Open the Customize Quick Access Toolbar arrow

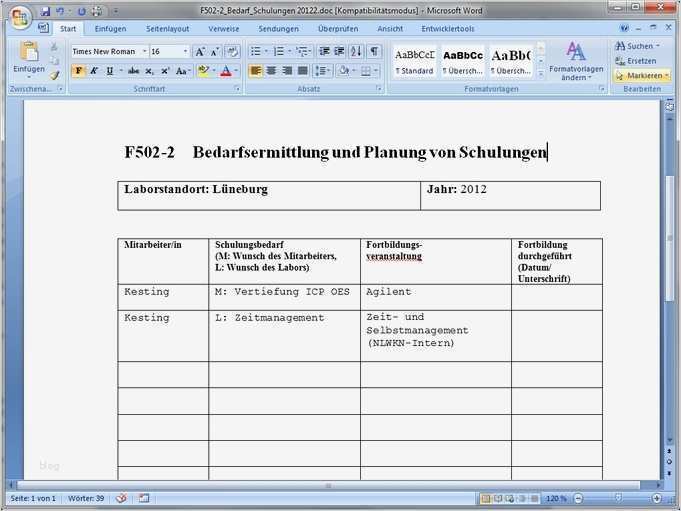pos(116,11)
